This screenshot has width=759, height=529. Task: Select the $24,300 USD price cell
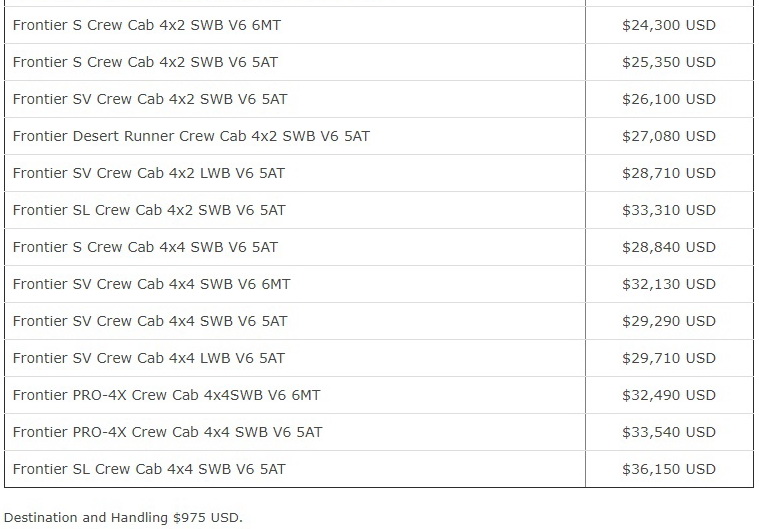[x=668, y=25]
